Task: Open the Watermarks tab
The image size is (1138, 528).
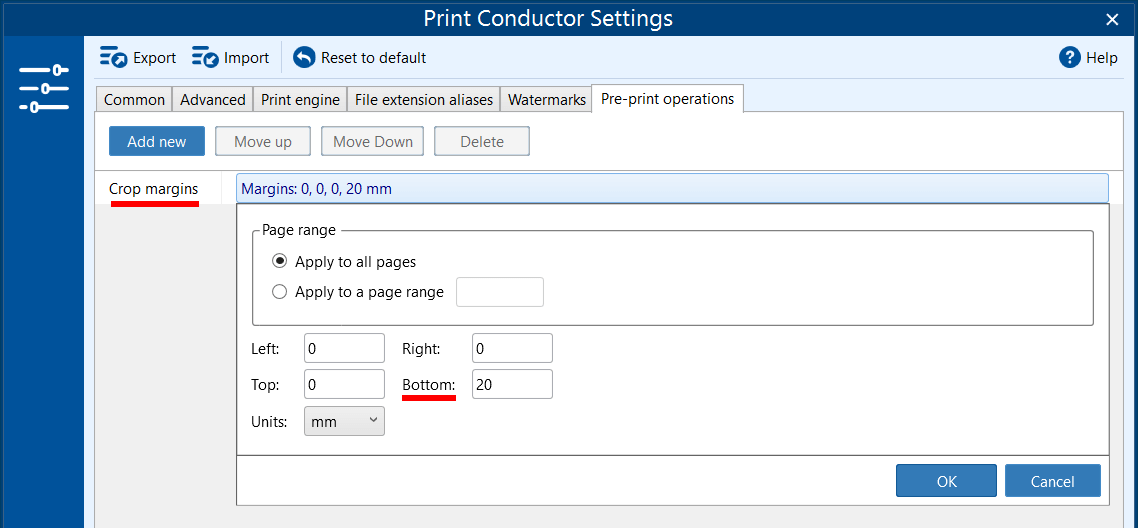Action: pyautogui.click(x=546, y=100)
